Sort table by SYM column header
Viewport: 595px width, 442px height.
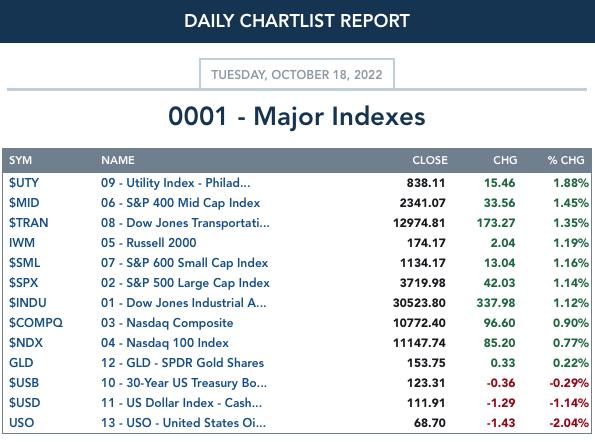[x=20, y=160]
